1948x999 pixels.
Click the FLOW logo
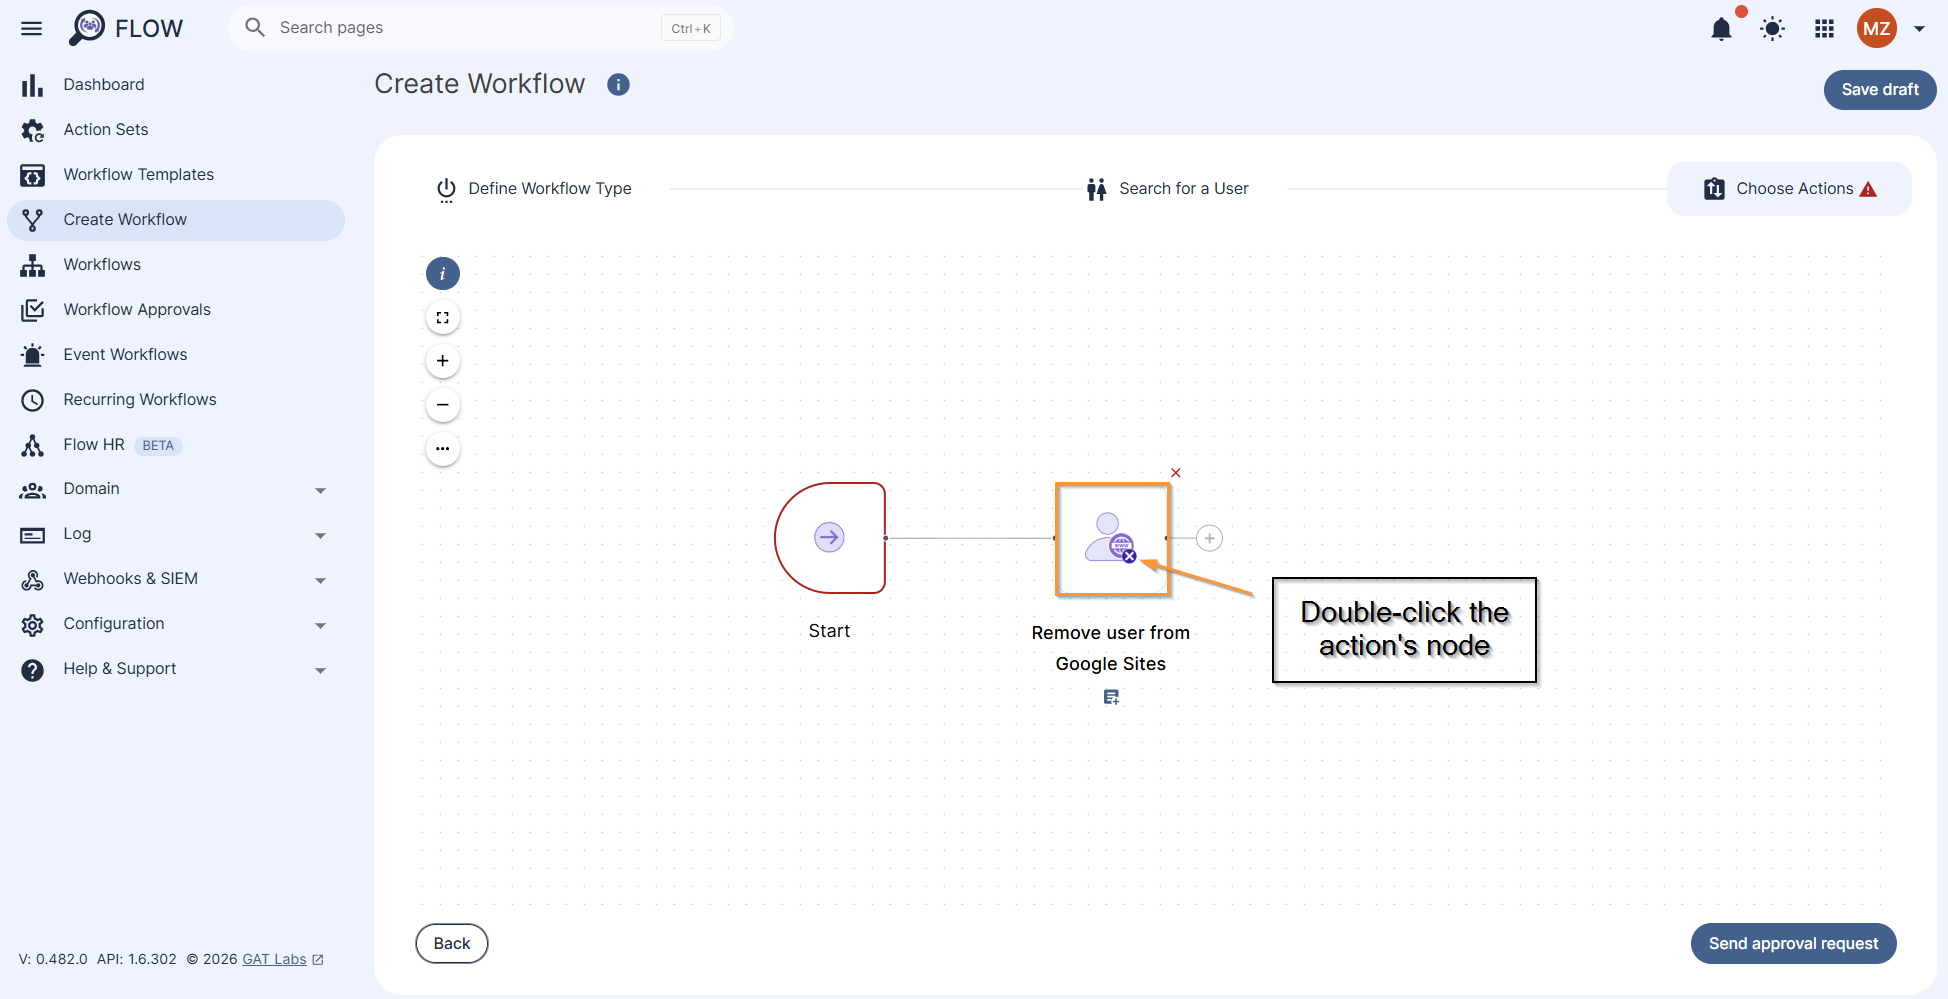[x=126, y=28]
